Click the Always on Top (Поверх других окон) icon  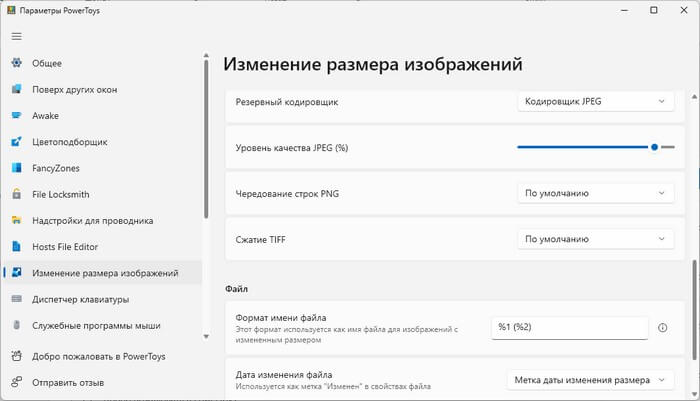coord(17,89)
